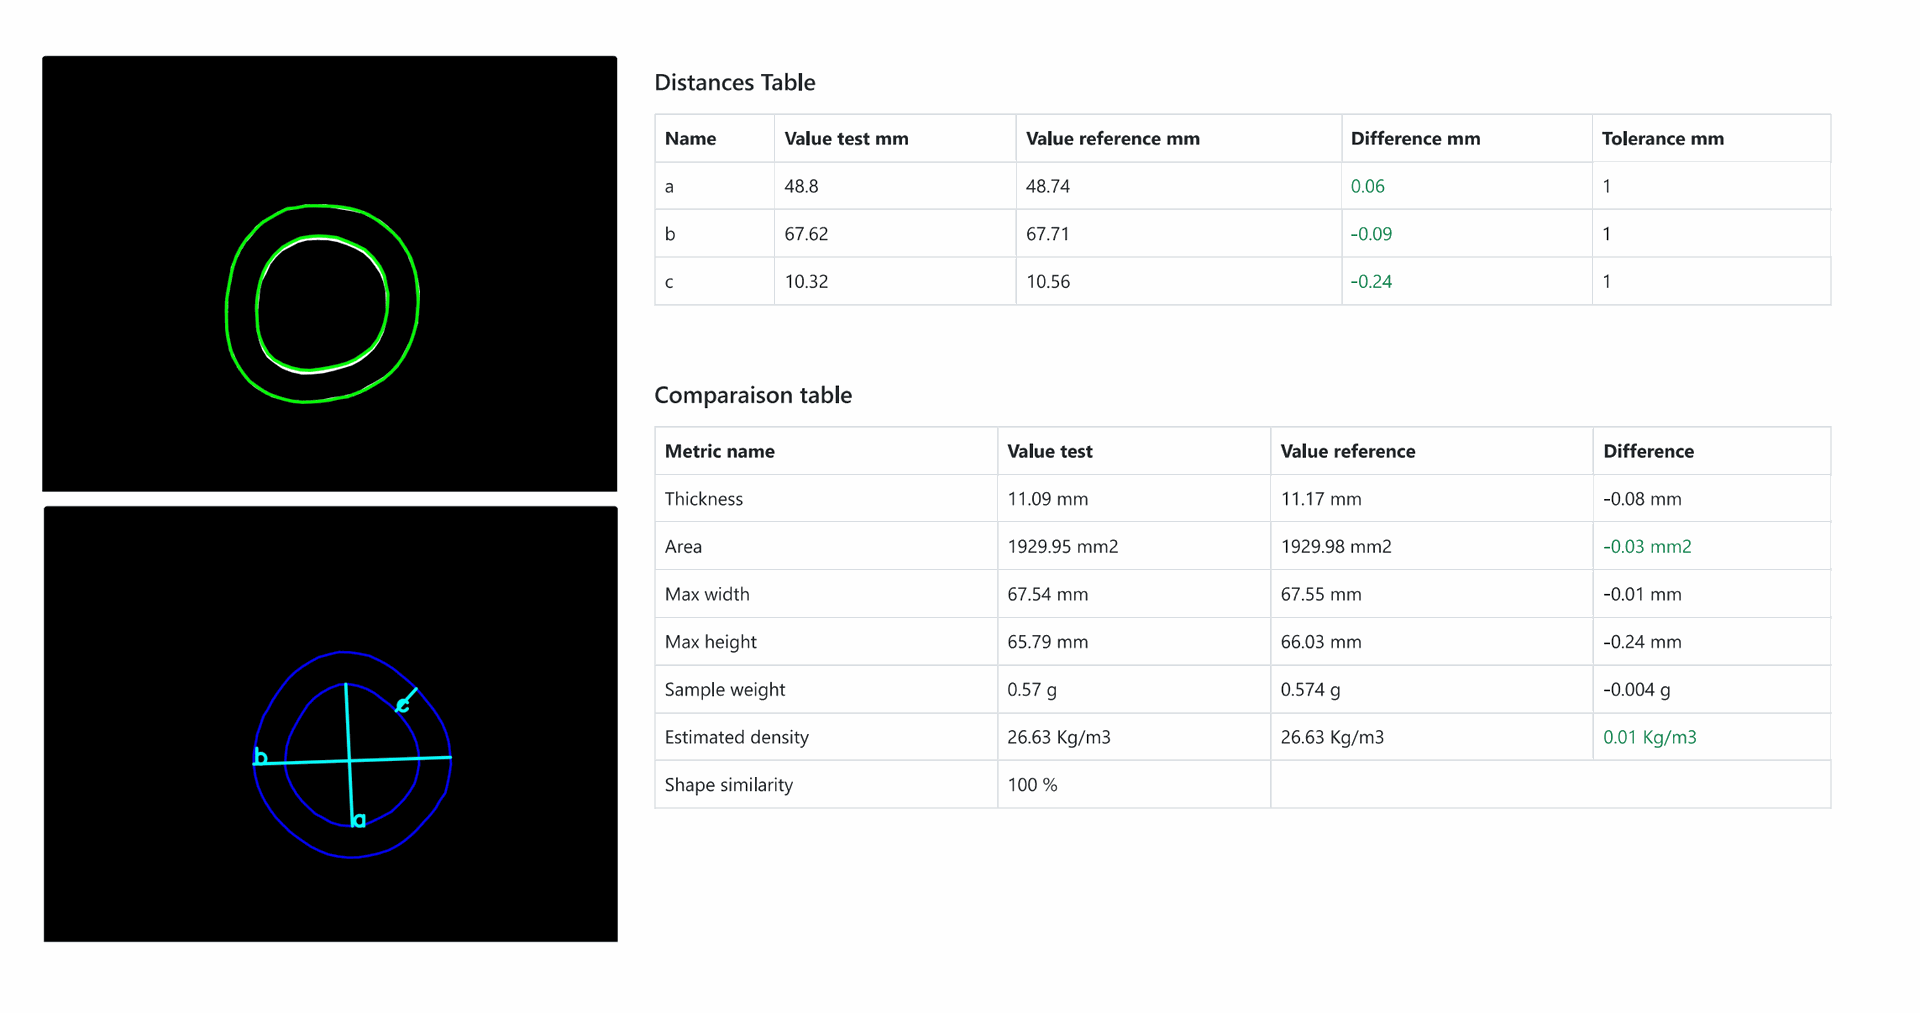Select the Thickness metric row
Image resolution: width=1920 pixels, height=1013 pixels.
click(x=1243, y=498)
